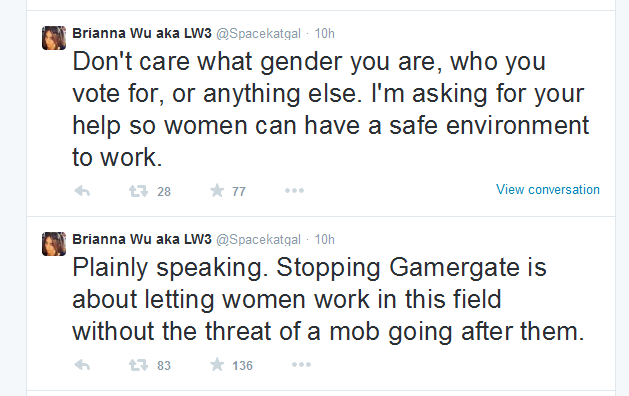
Task: Click first tweet's profile avatar
Action: pyautogui.click(x=54, y=38)
